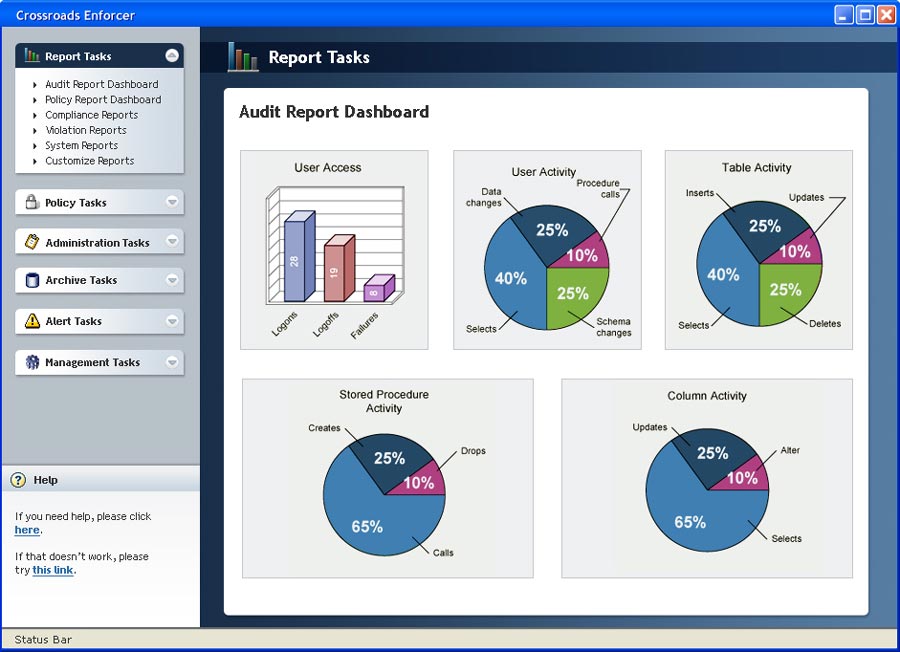Open Audit Report Dashboard
Image resolution: width=900 pixels, height=652 pixels.
tap(102, 84)
